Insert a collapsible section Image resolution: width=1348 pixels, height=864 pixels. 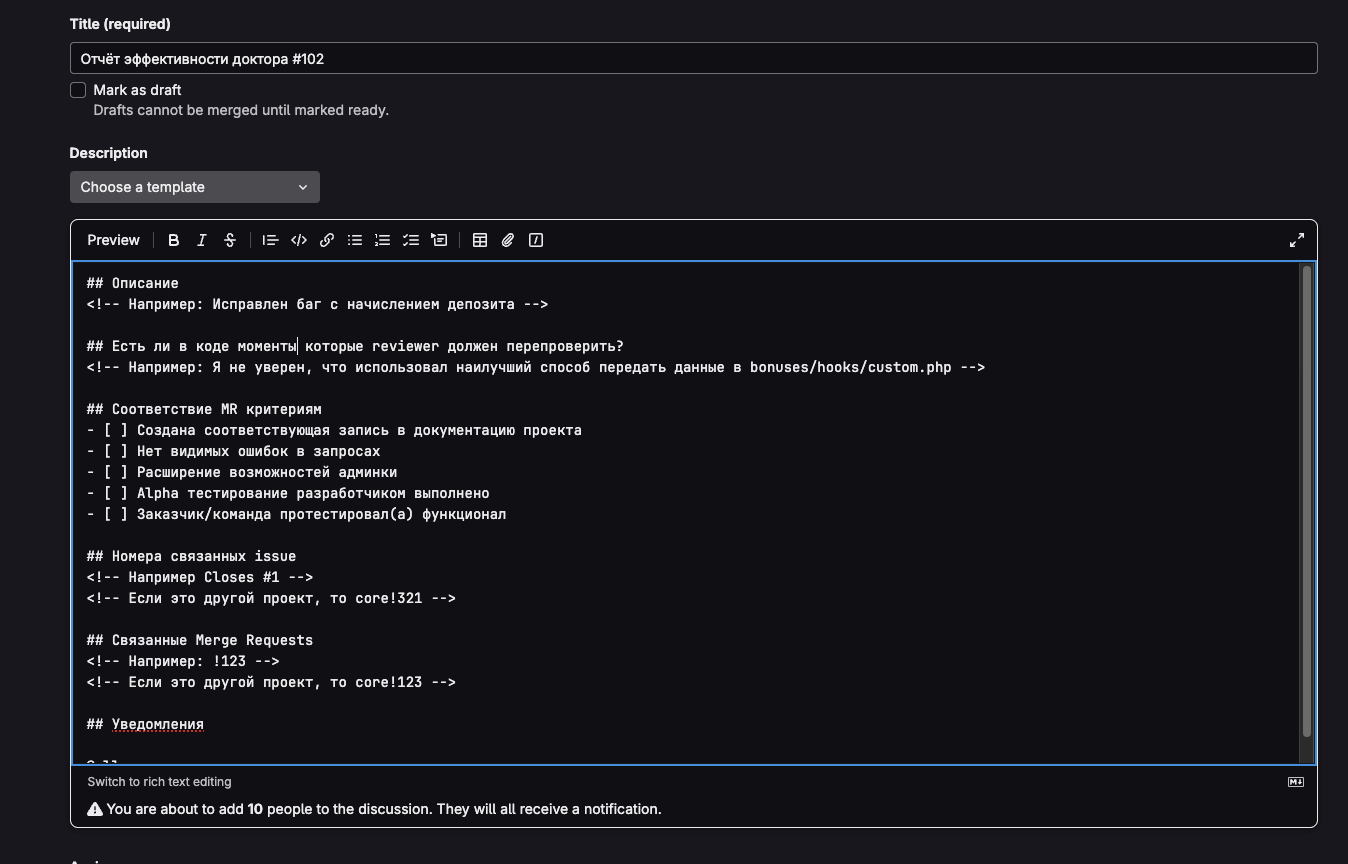[x=438, y=240]
